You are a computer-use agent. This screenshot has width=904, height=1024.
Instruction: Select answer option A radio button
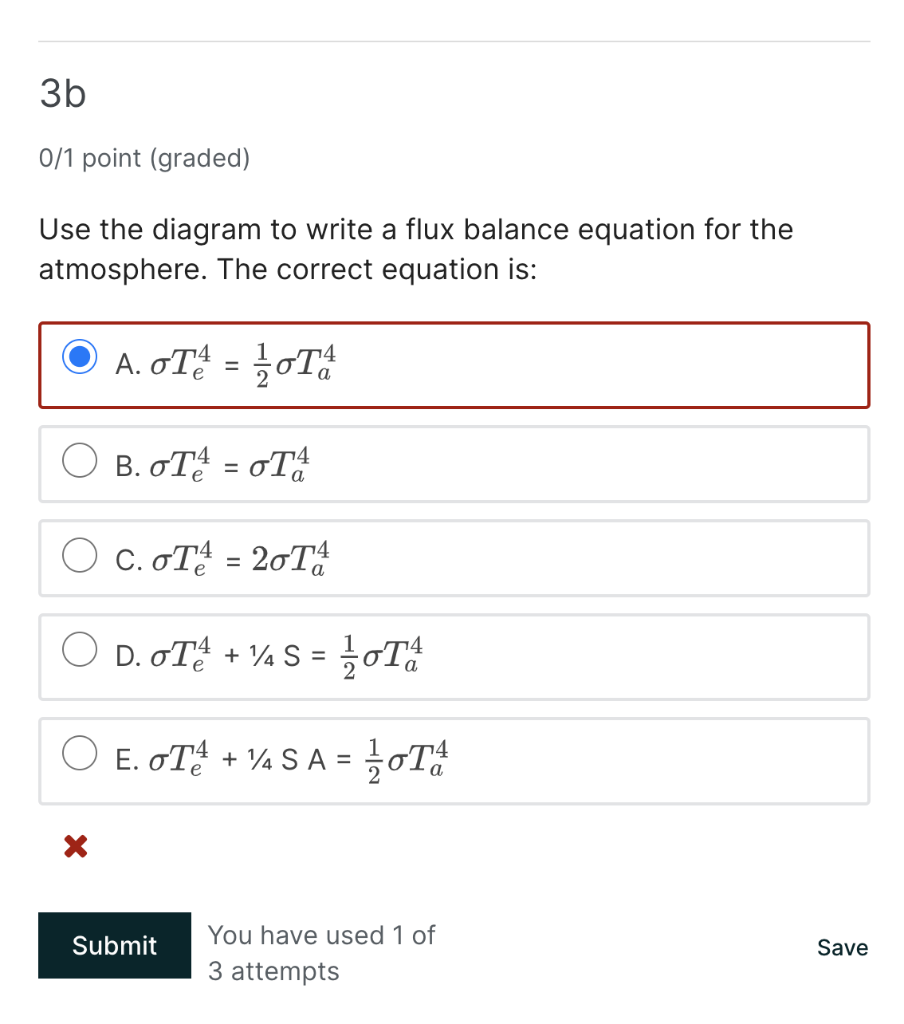click(80, 356)
